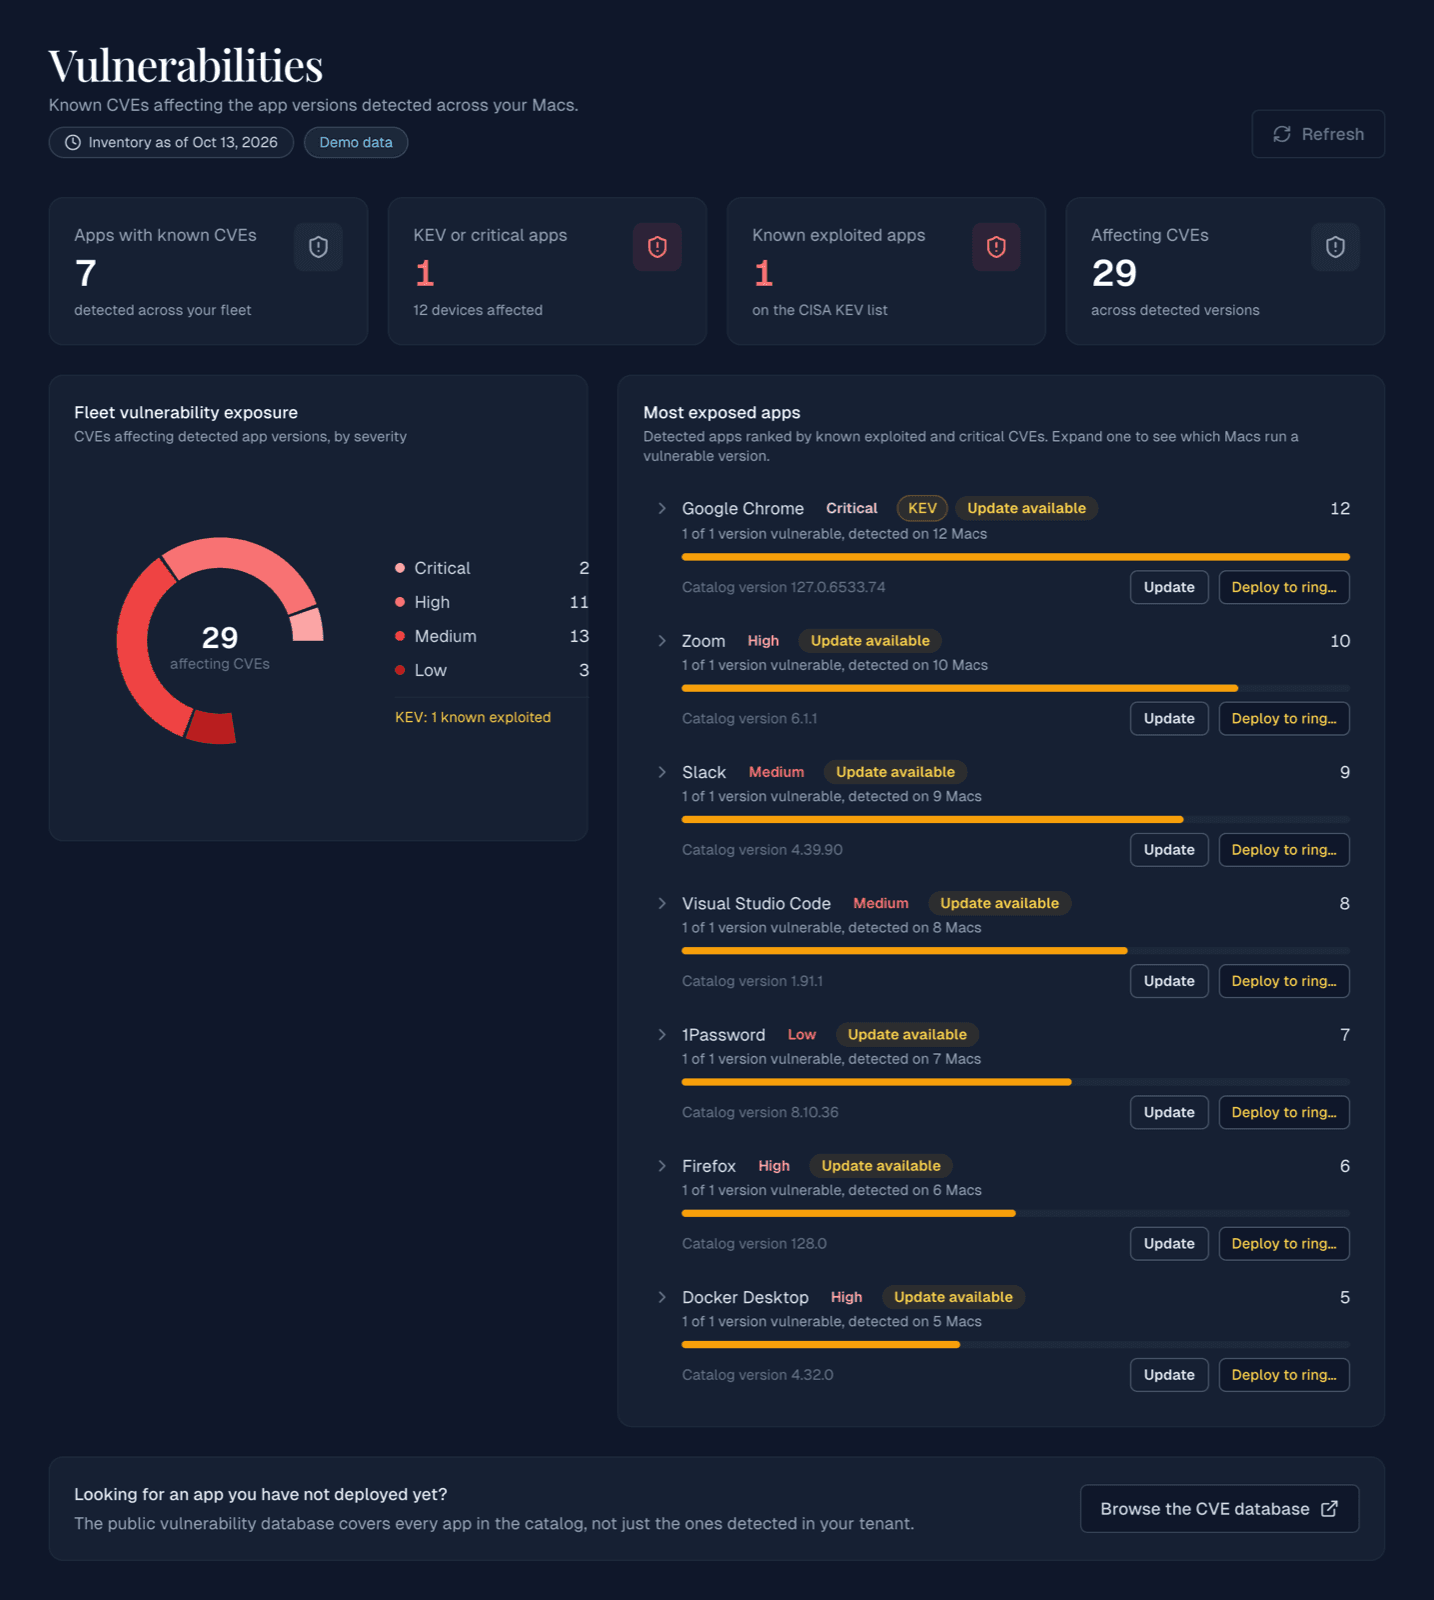
Task: Click the external link icon on Browse the CVE database
Action: [x=1329, y=1509]
